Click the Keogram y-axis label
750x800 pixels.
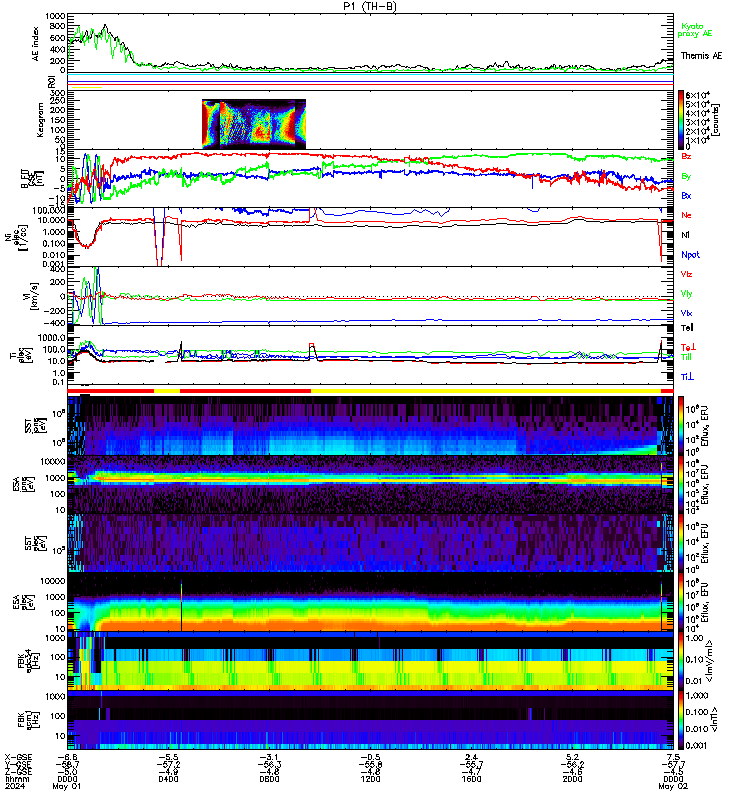(40, 120)
